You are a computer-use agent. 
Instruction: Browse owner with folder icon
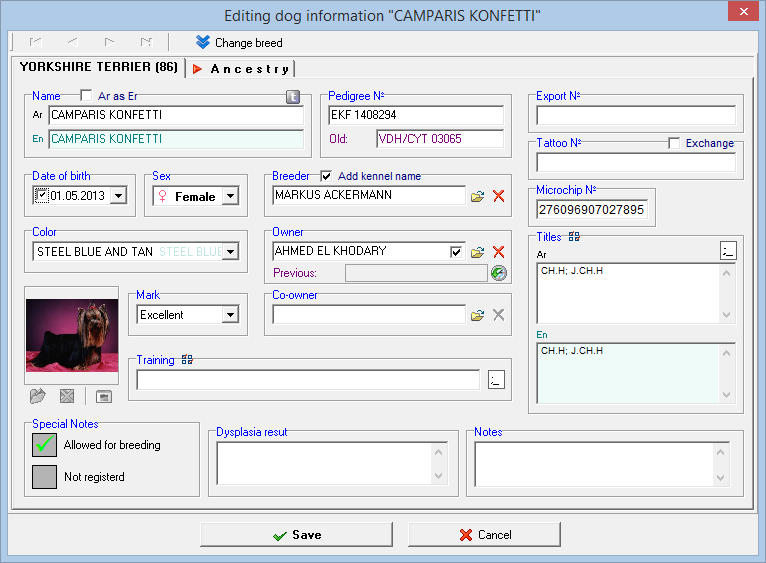477,252
